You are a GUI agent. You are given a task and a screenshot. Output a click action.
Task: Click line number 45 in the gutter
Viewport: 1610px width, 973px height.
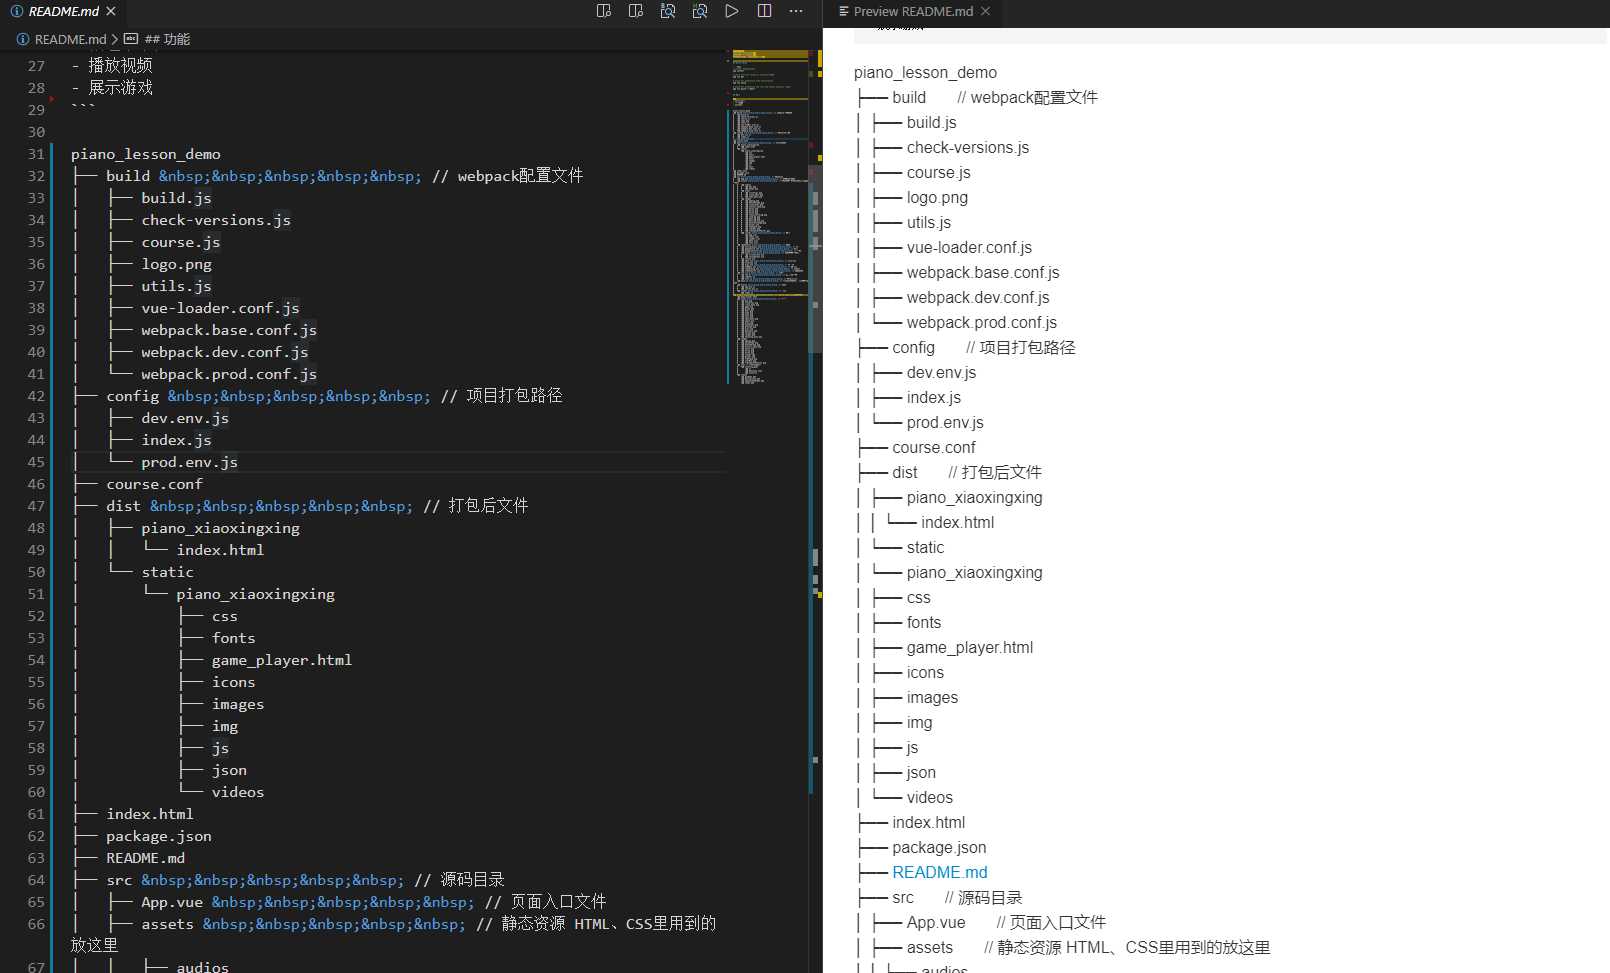coord(36,462)
